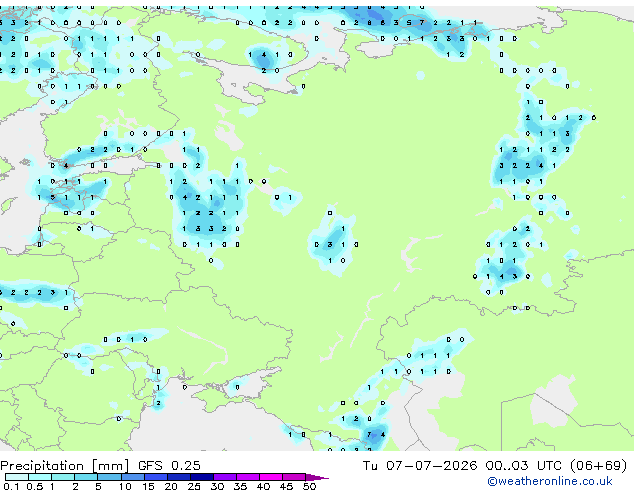Screen dimensions: 634x490
Task: Click the 0.5–1 mm legend color box
Action: 40,477
